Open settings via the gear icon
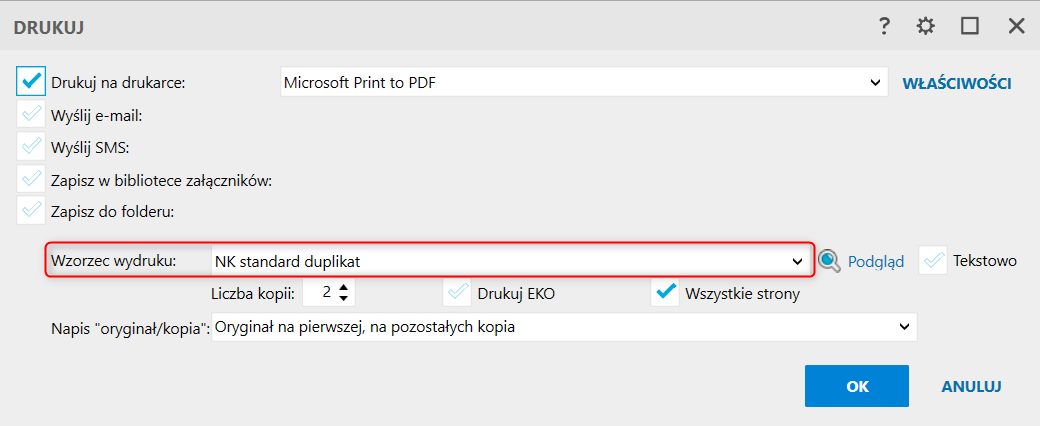 [x=926, y=27]
